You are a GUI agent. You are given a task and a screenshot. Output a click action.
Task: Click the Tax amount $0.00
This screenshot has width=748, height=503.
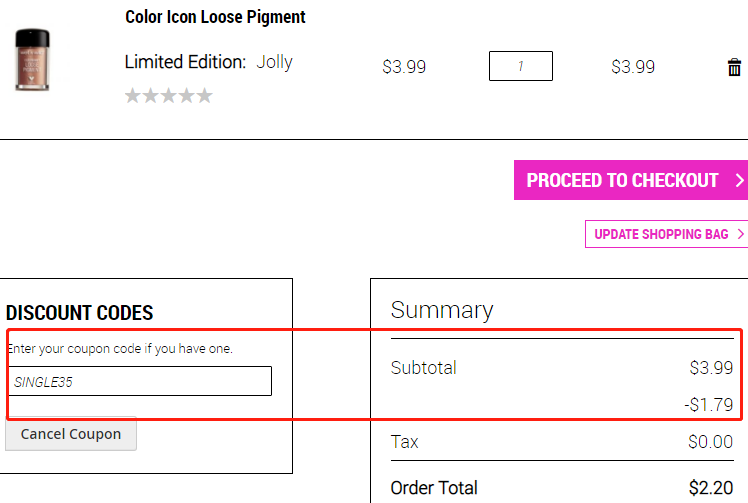710,441
